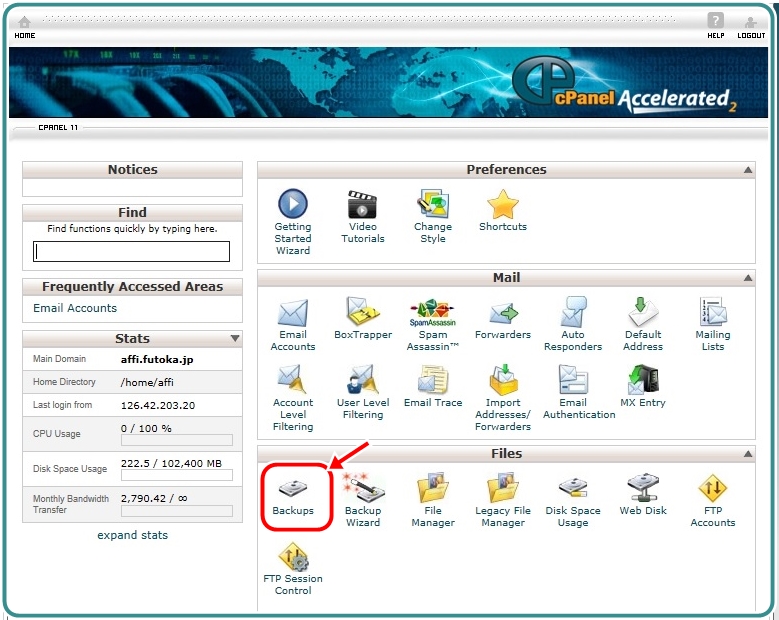This screenshot has height=620, width=779.
Task: Open User Level Filtering icon
Action: (x=363, y=380)
